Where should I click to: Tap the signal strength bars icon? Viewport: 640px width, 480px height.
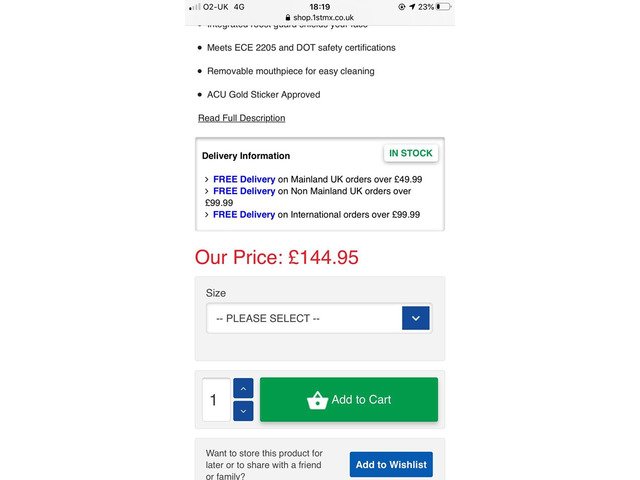[194, 6]
